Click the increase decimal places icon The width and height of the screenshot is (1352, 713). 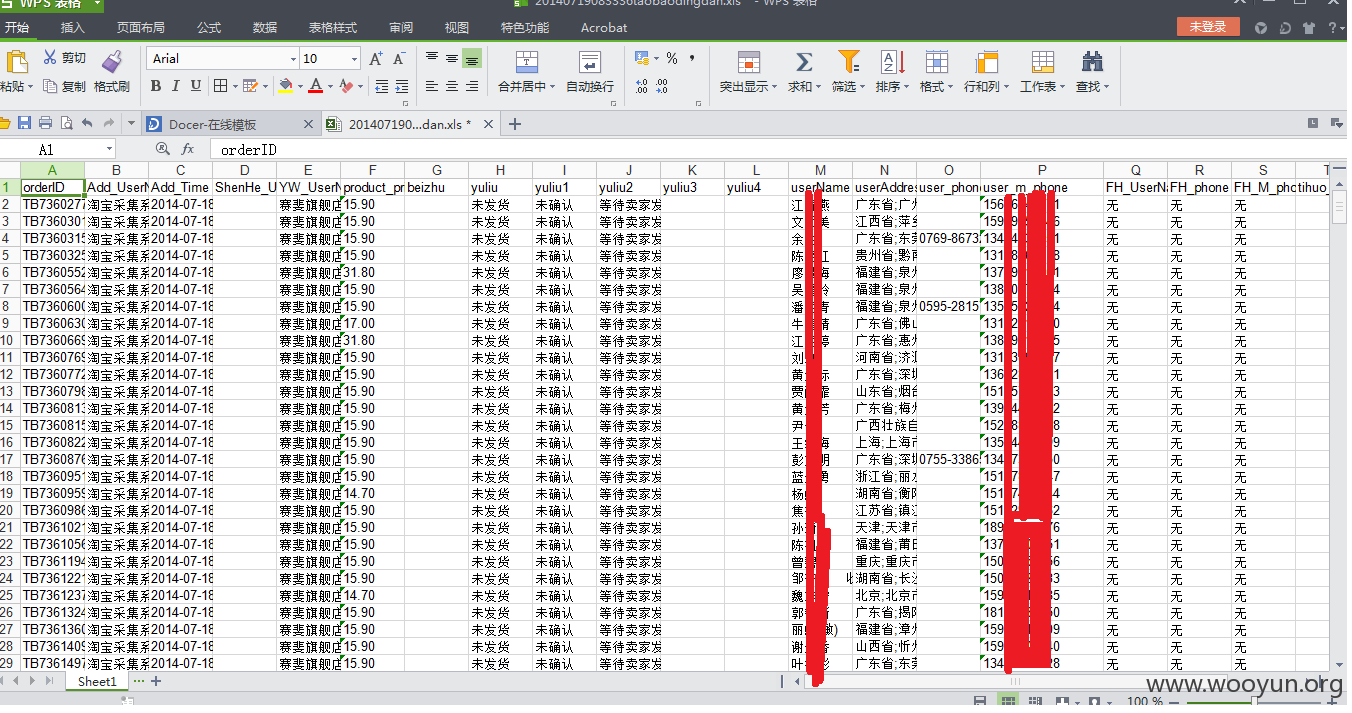coord(642,87)
